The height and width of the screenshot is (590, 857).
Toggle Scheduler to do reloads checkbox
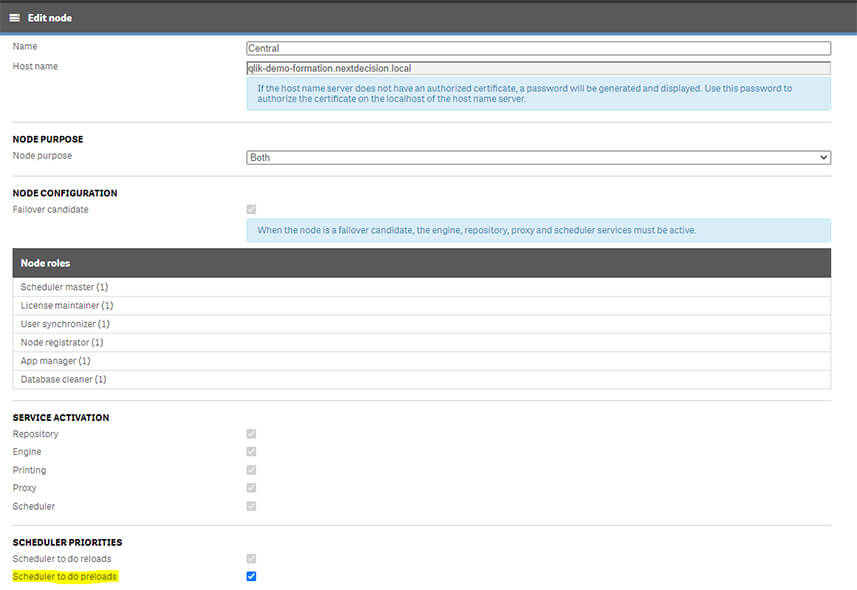251,558
